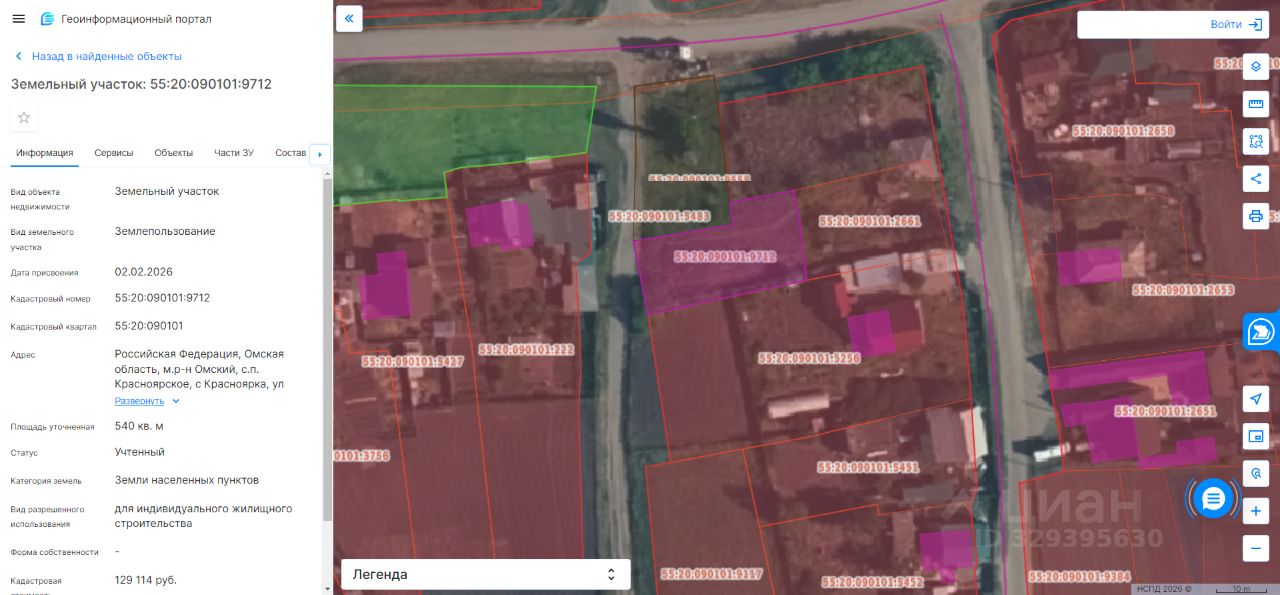Screen dimensions: 1280x595
Task: Expand the Легенда dropdown
Action: [486, 574]
